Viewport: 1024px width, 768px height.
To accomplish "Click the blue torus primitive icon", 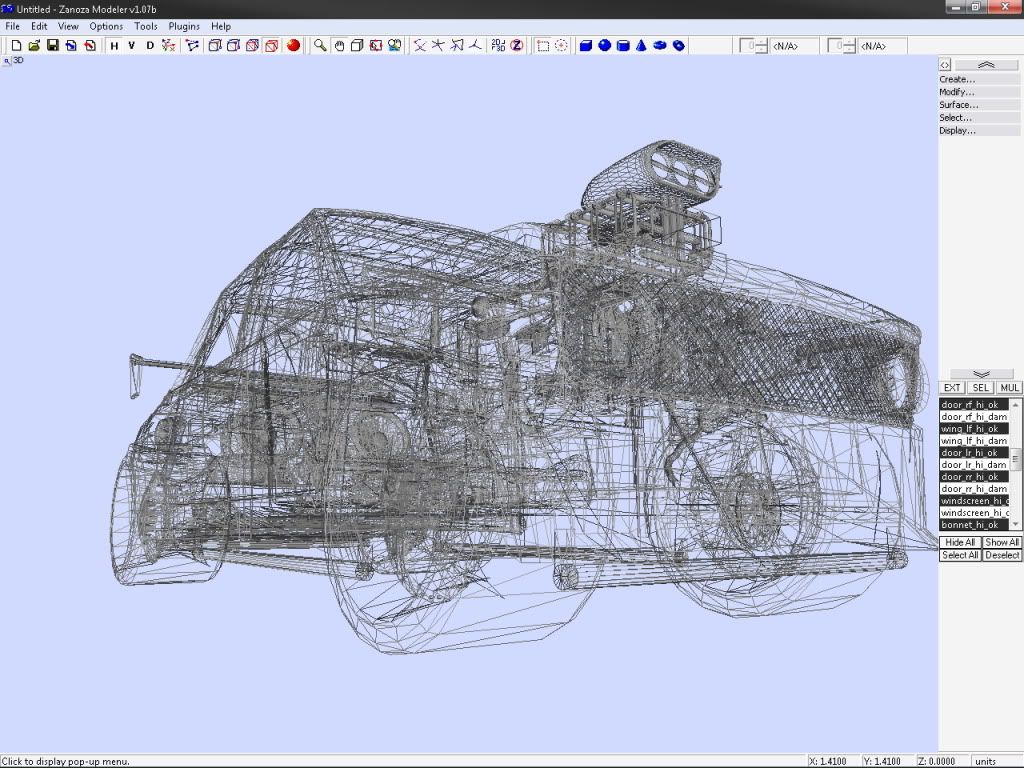I will [678, 45].
